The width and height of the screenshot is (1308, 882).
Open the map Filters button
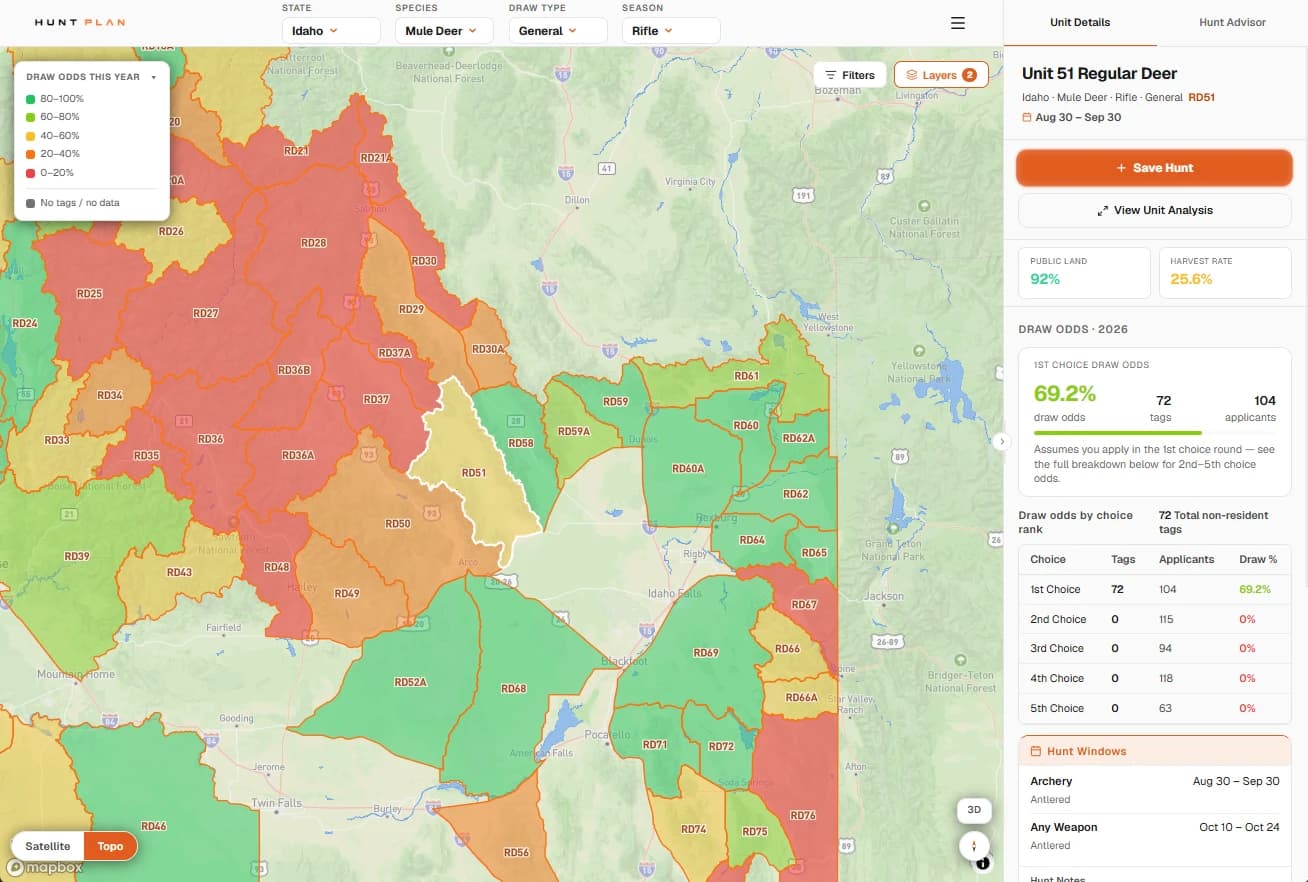click(x=850, y=75)
